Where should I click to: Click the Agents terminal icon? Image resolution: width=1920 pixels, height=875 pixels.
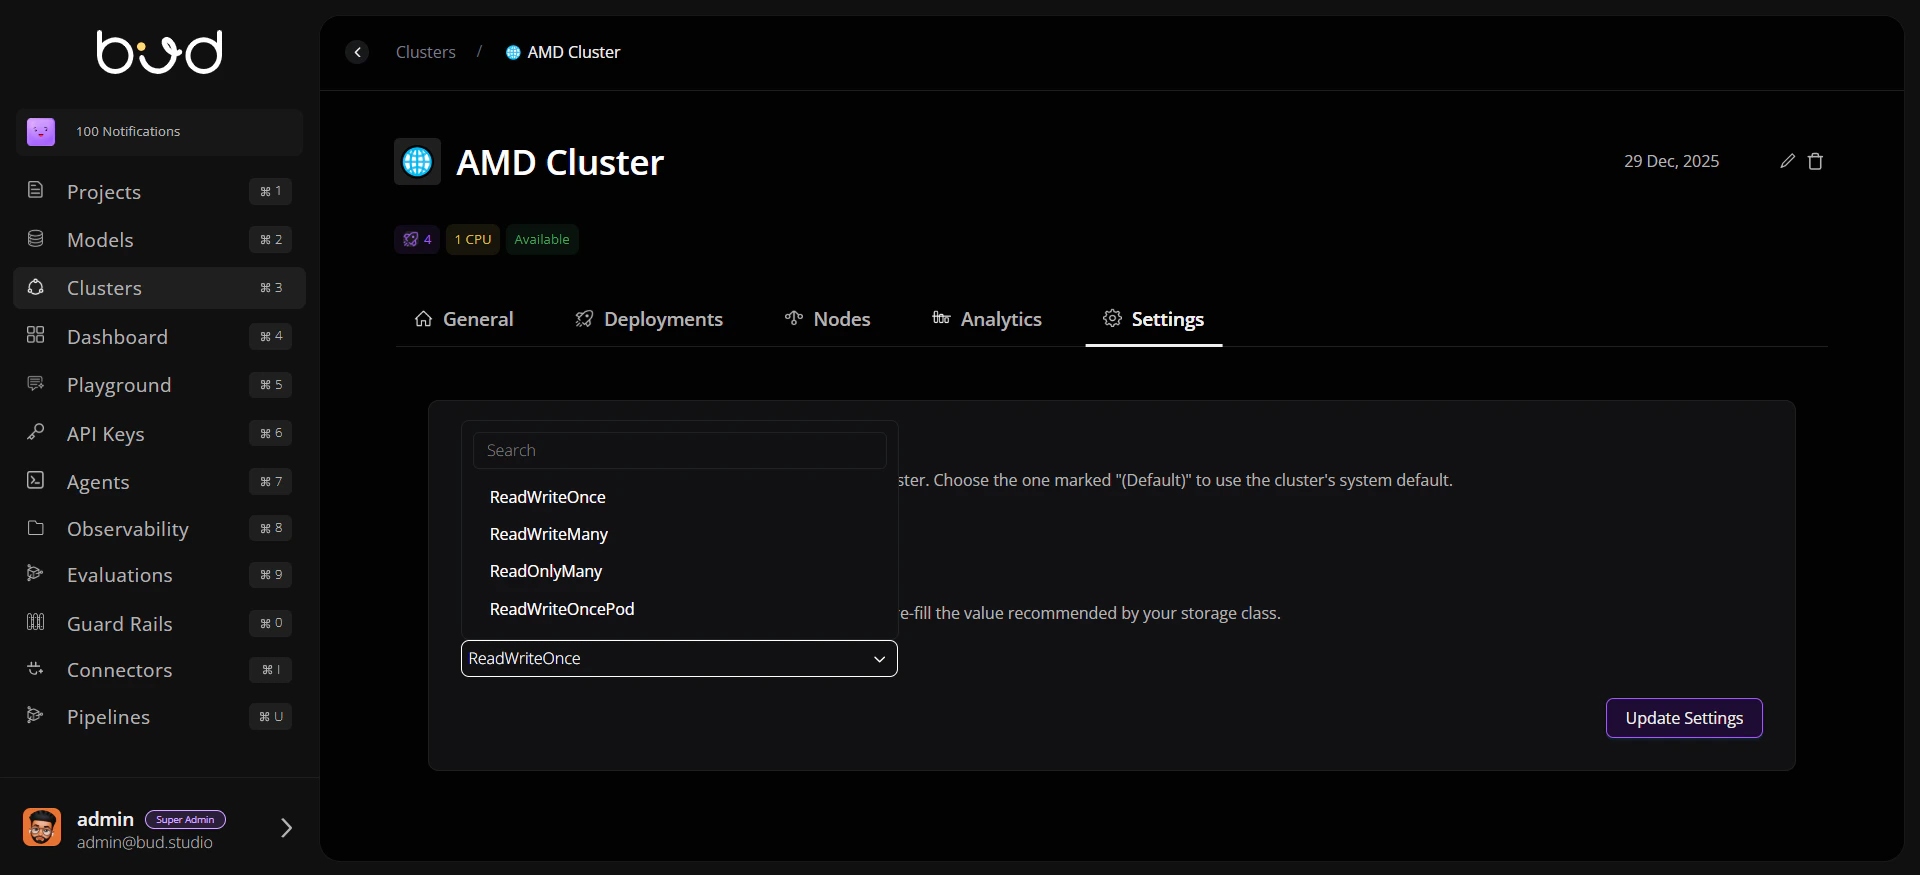tap(35, 480)
